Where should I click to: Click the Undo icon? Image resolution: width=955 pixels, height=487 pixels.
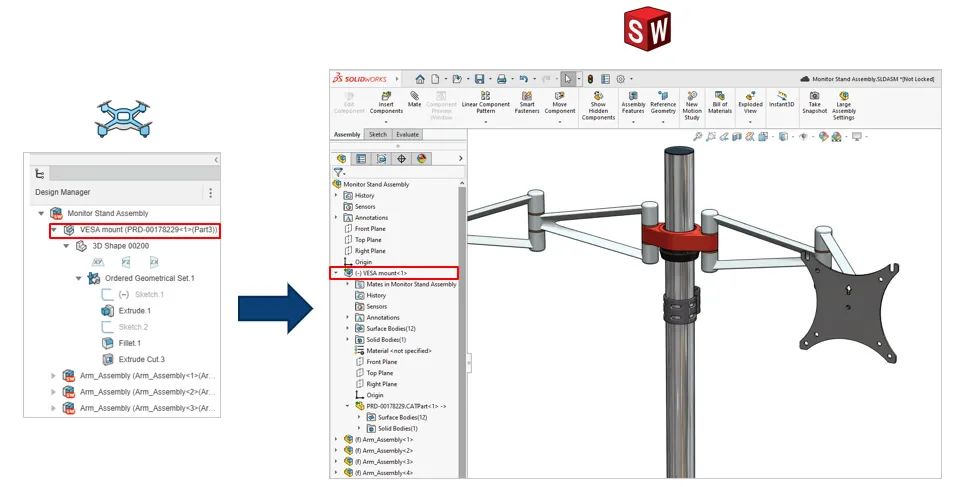(524, 79)
